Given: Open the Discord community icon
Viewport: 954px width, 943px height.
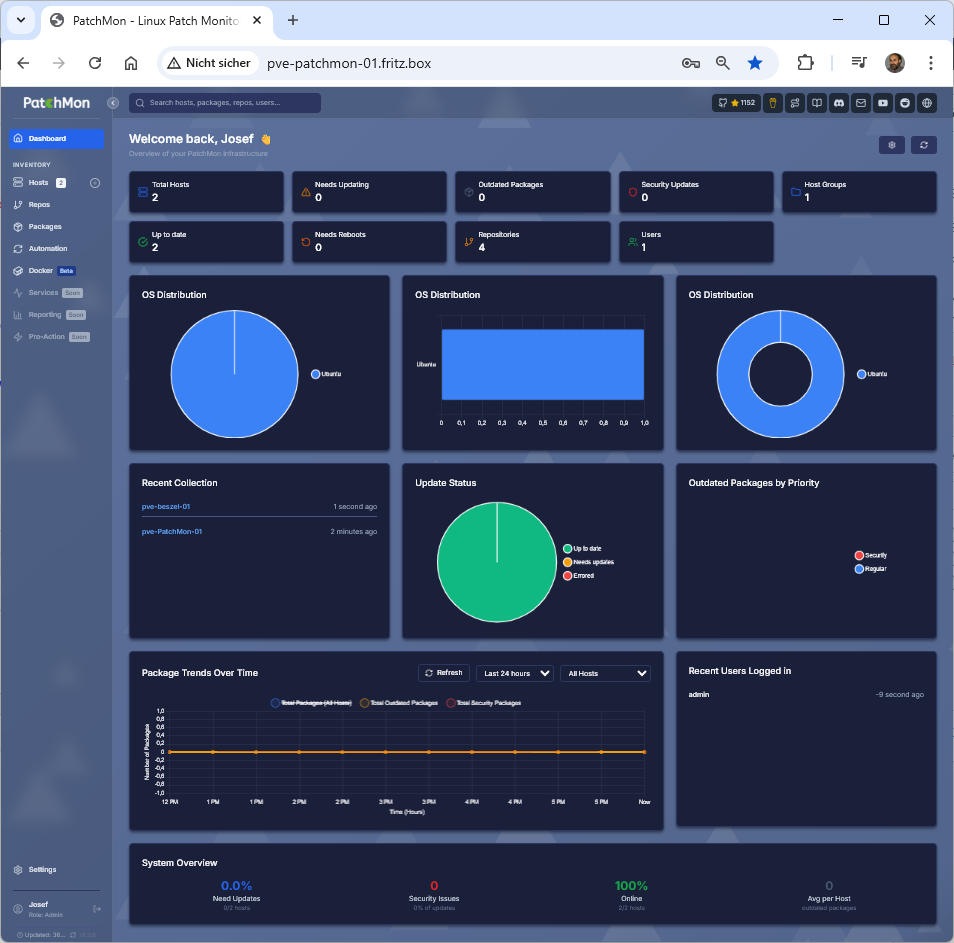Looking at the screenshot, I should coord(839,103).
